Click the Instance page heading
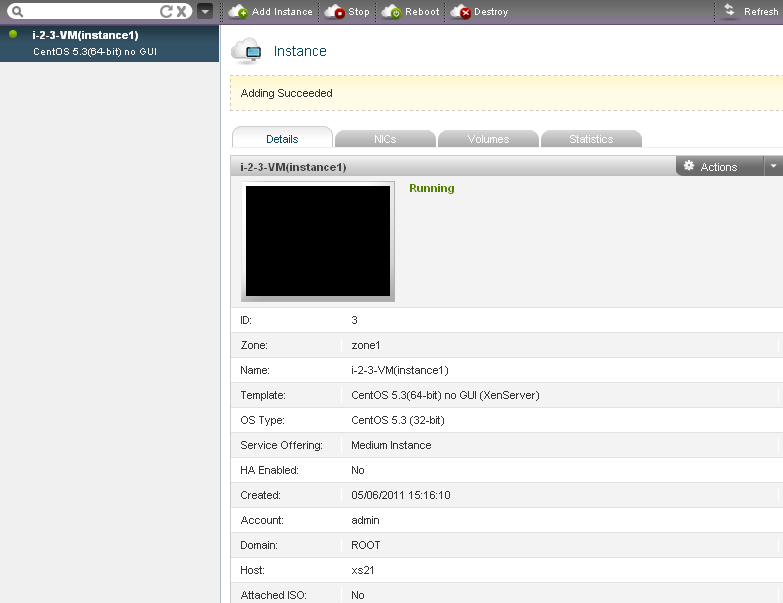 [x=300, y=51]
